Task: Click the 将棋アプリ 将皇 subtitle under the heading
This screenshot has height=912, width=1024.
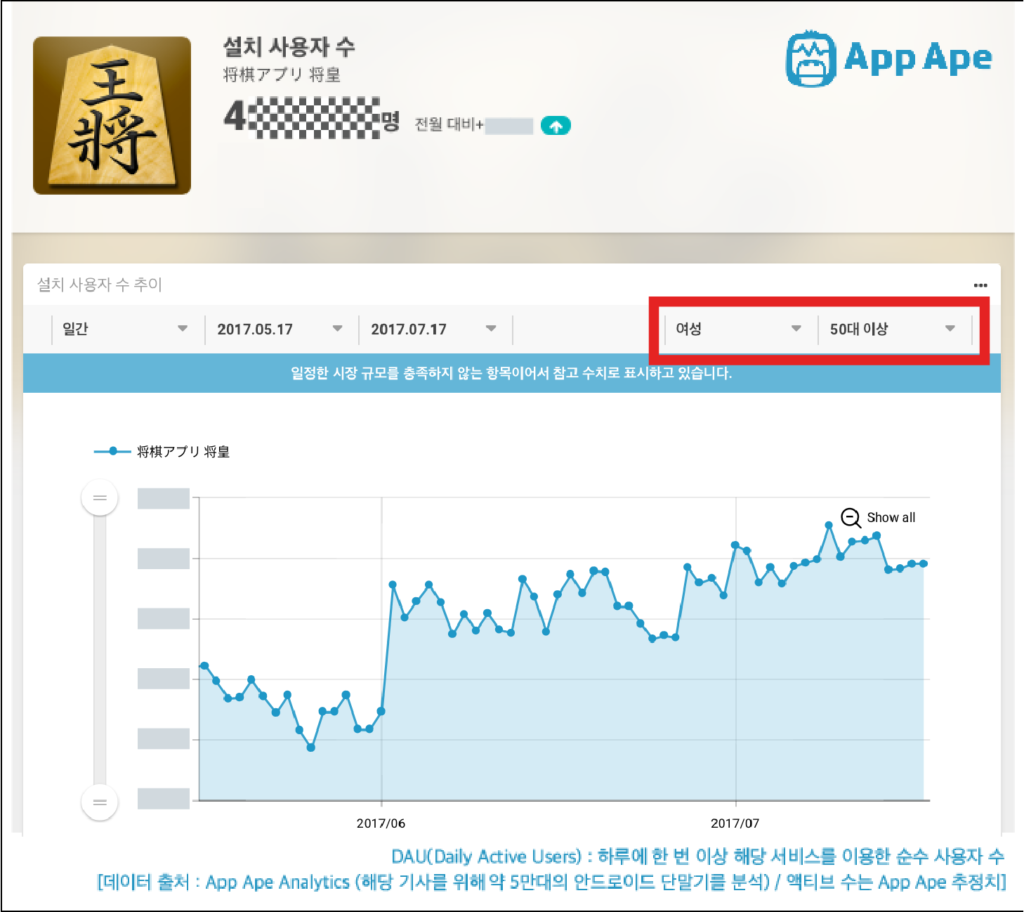Action: click(282, 74)
